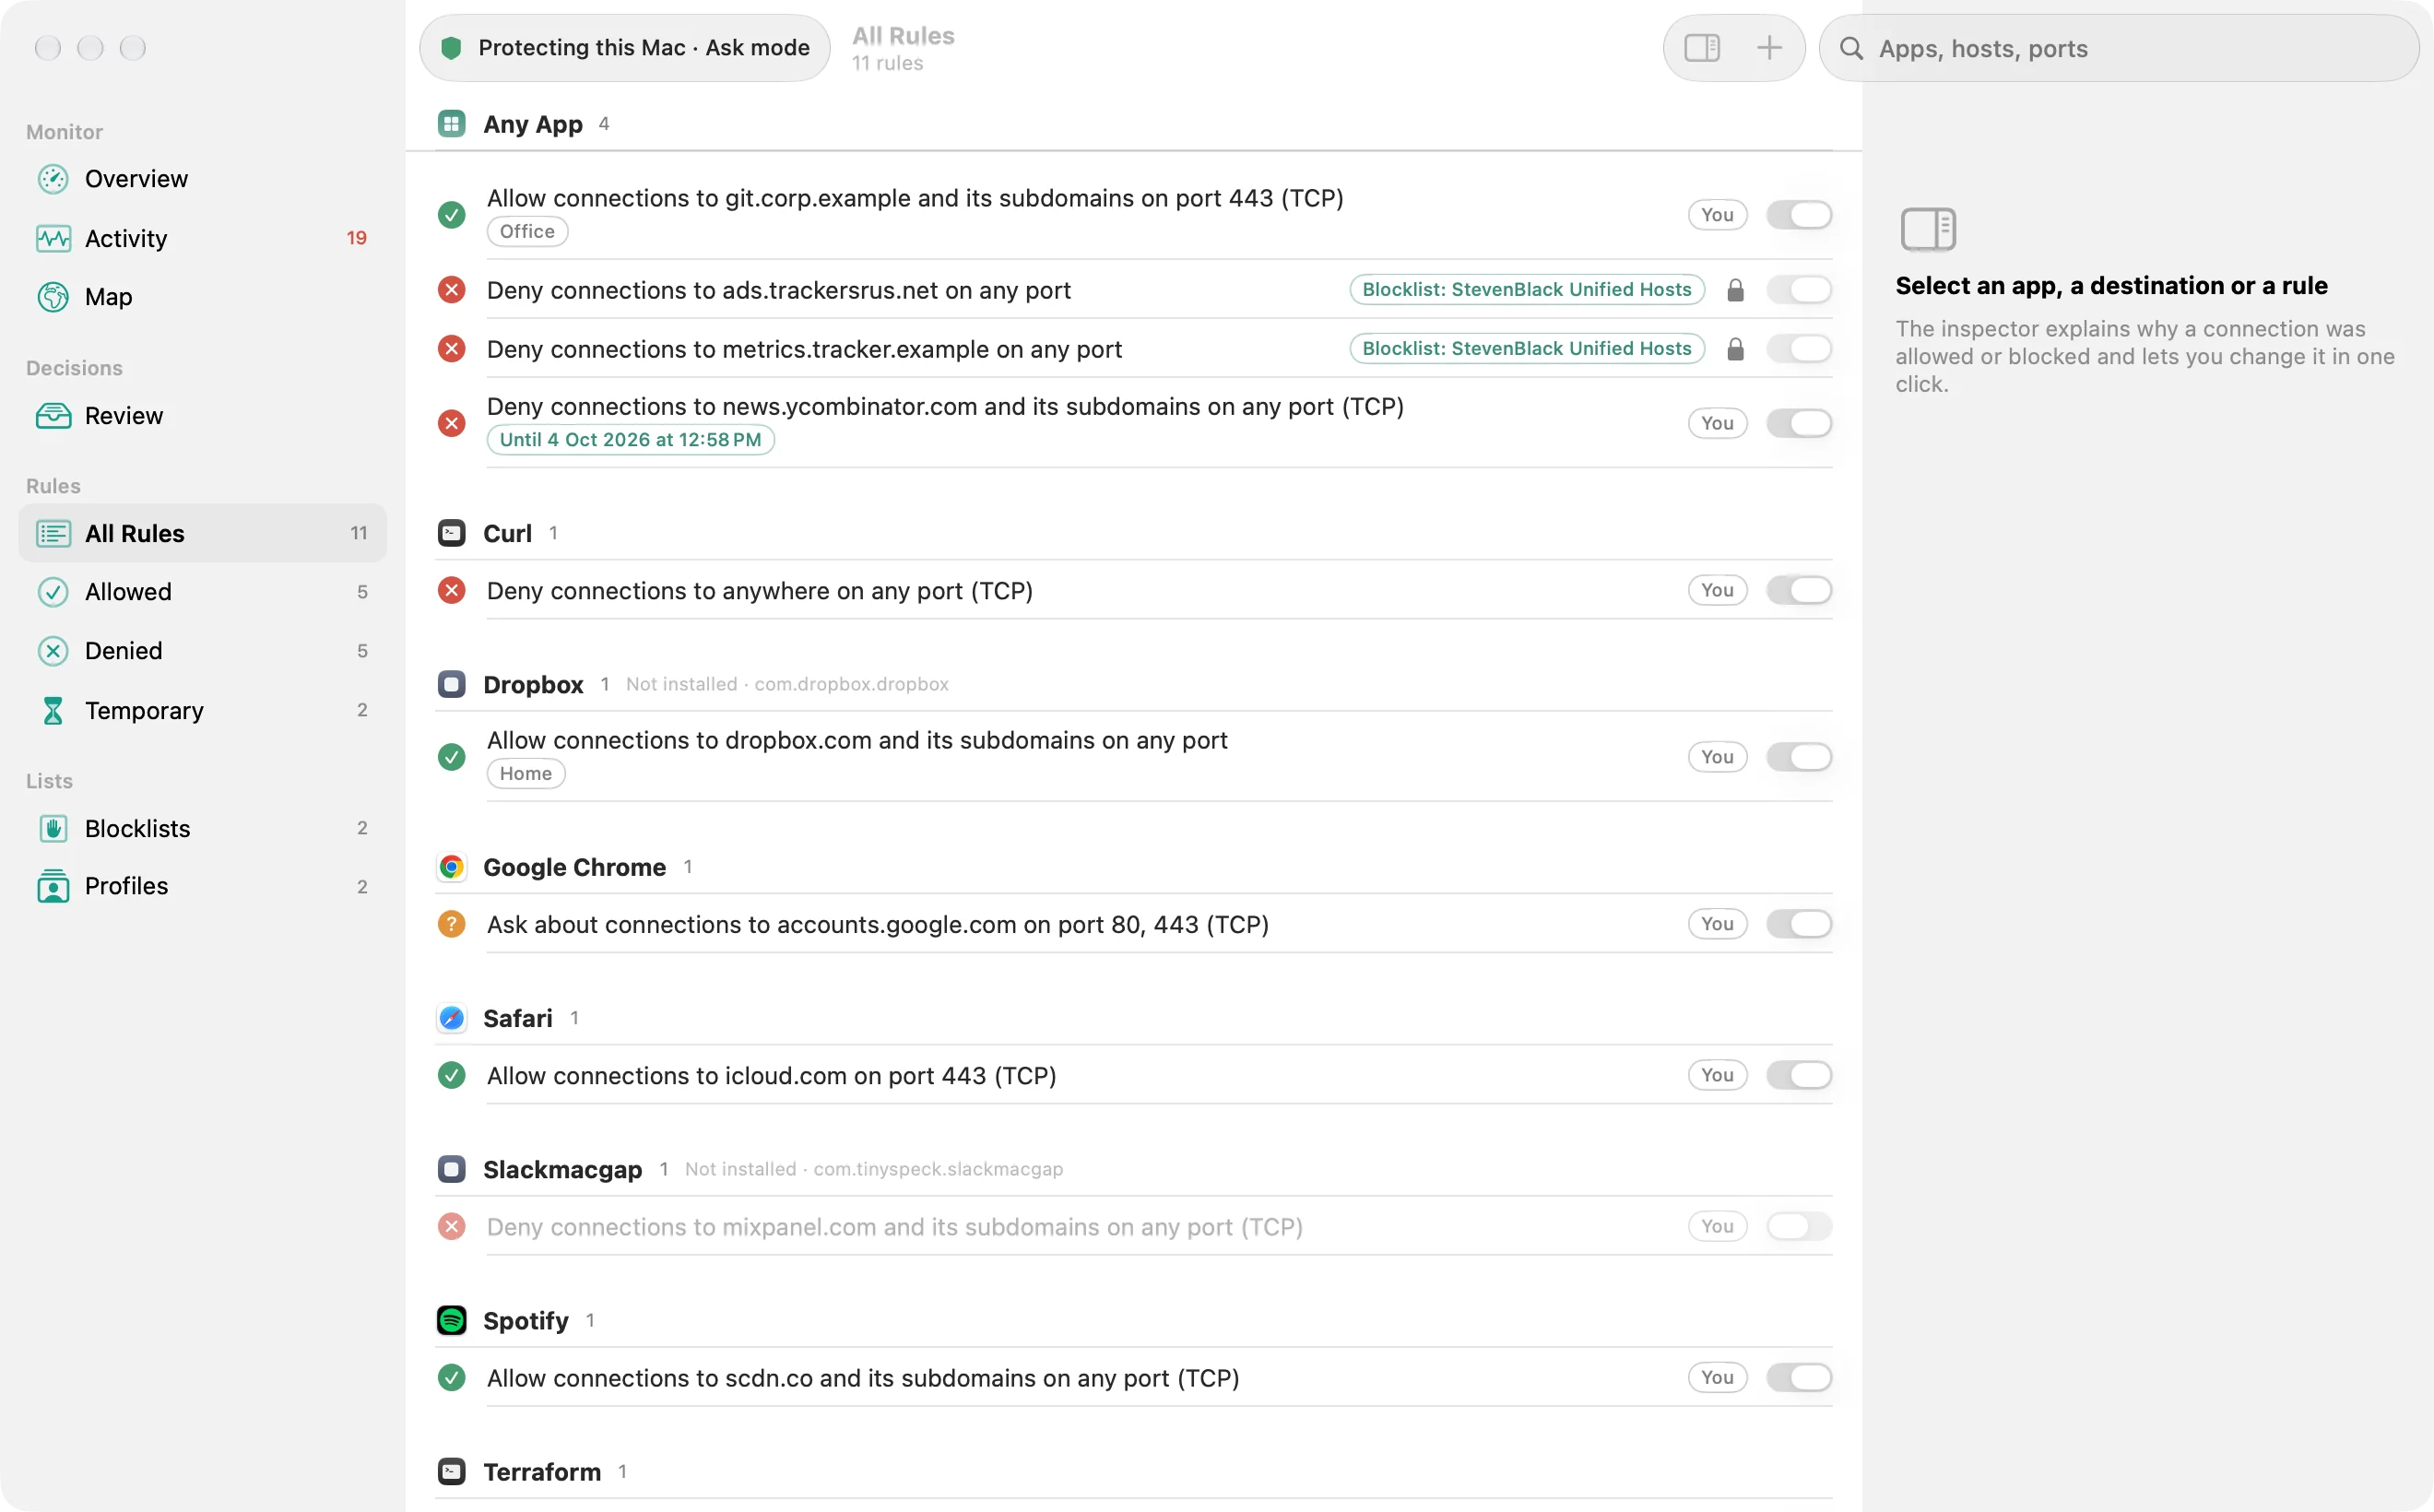Toggle the dropbox.com allow rule switch
This screenshot has height=1512, width=2434.
(x=1798, y=757)
